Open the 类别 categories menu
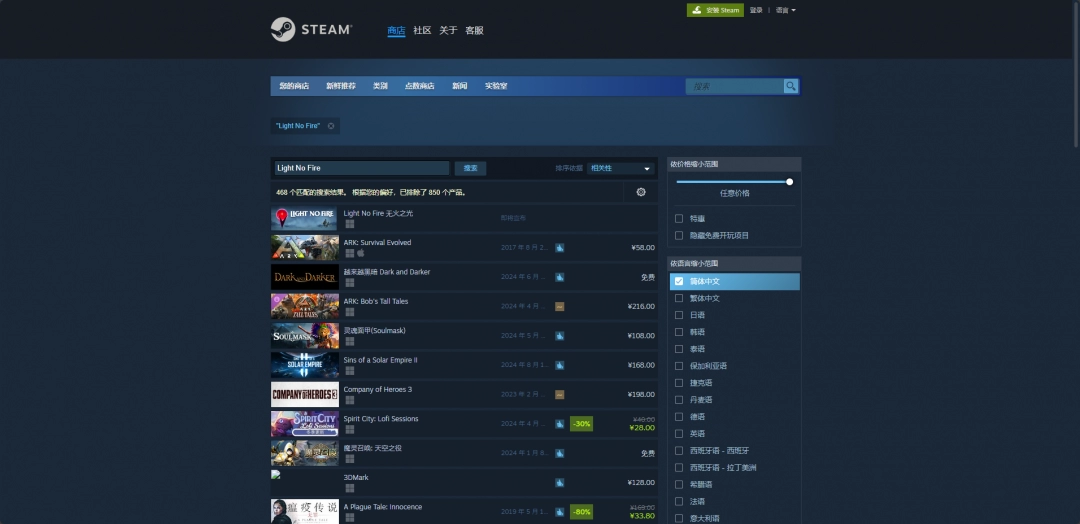This screenshot has width=1080, height=524. [380, 86]
